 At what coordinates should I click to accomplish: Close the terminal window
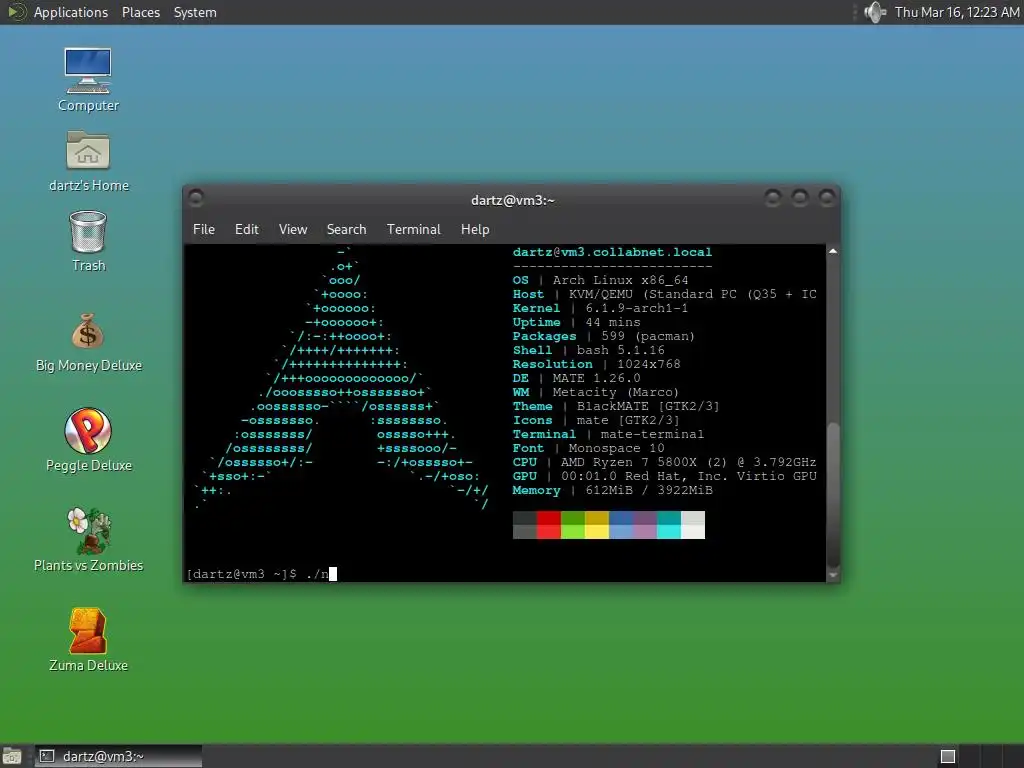(x=827, y=197)
